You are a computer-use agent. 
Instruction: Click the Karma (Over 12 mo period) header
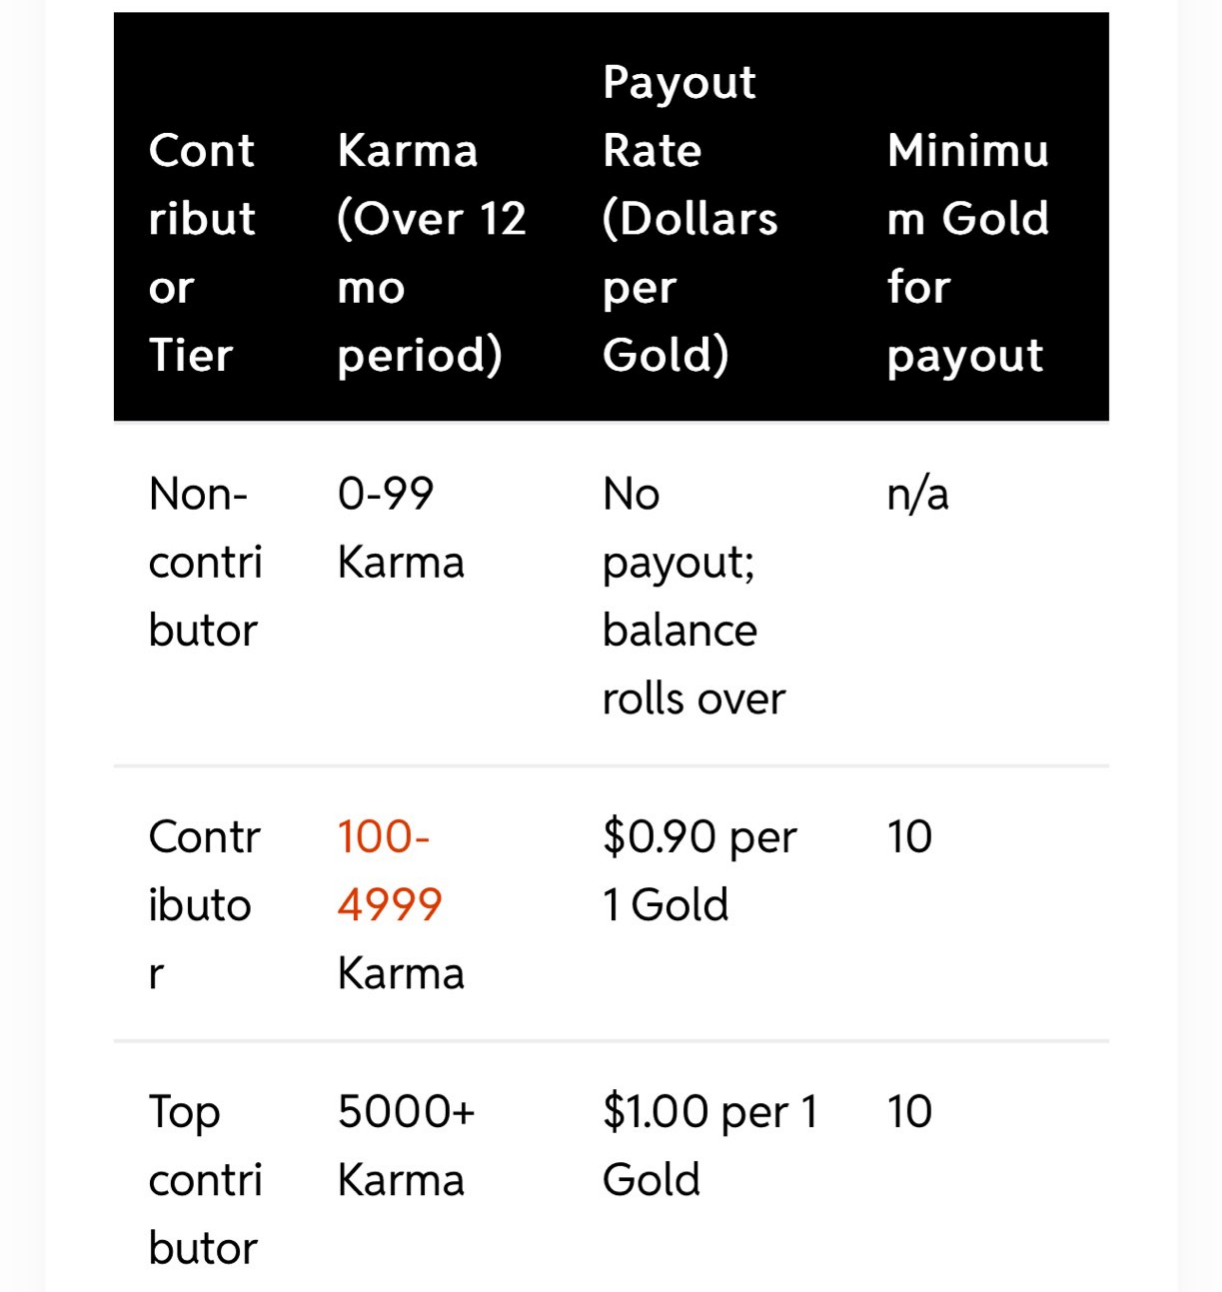pyautogui.click(x=432, y=253)
